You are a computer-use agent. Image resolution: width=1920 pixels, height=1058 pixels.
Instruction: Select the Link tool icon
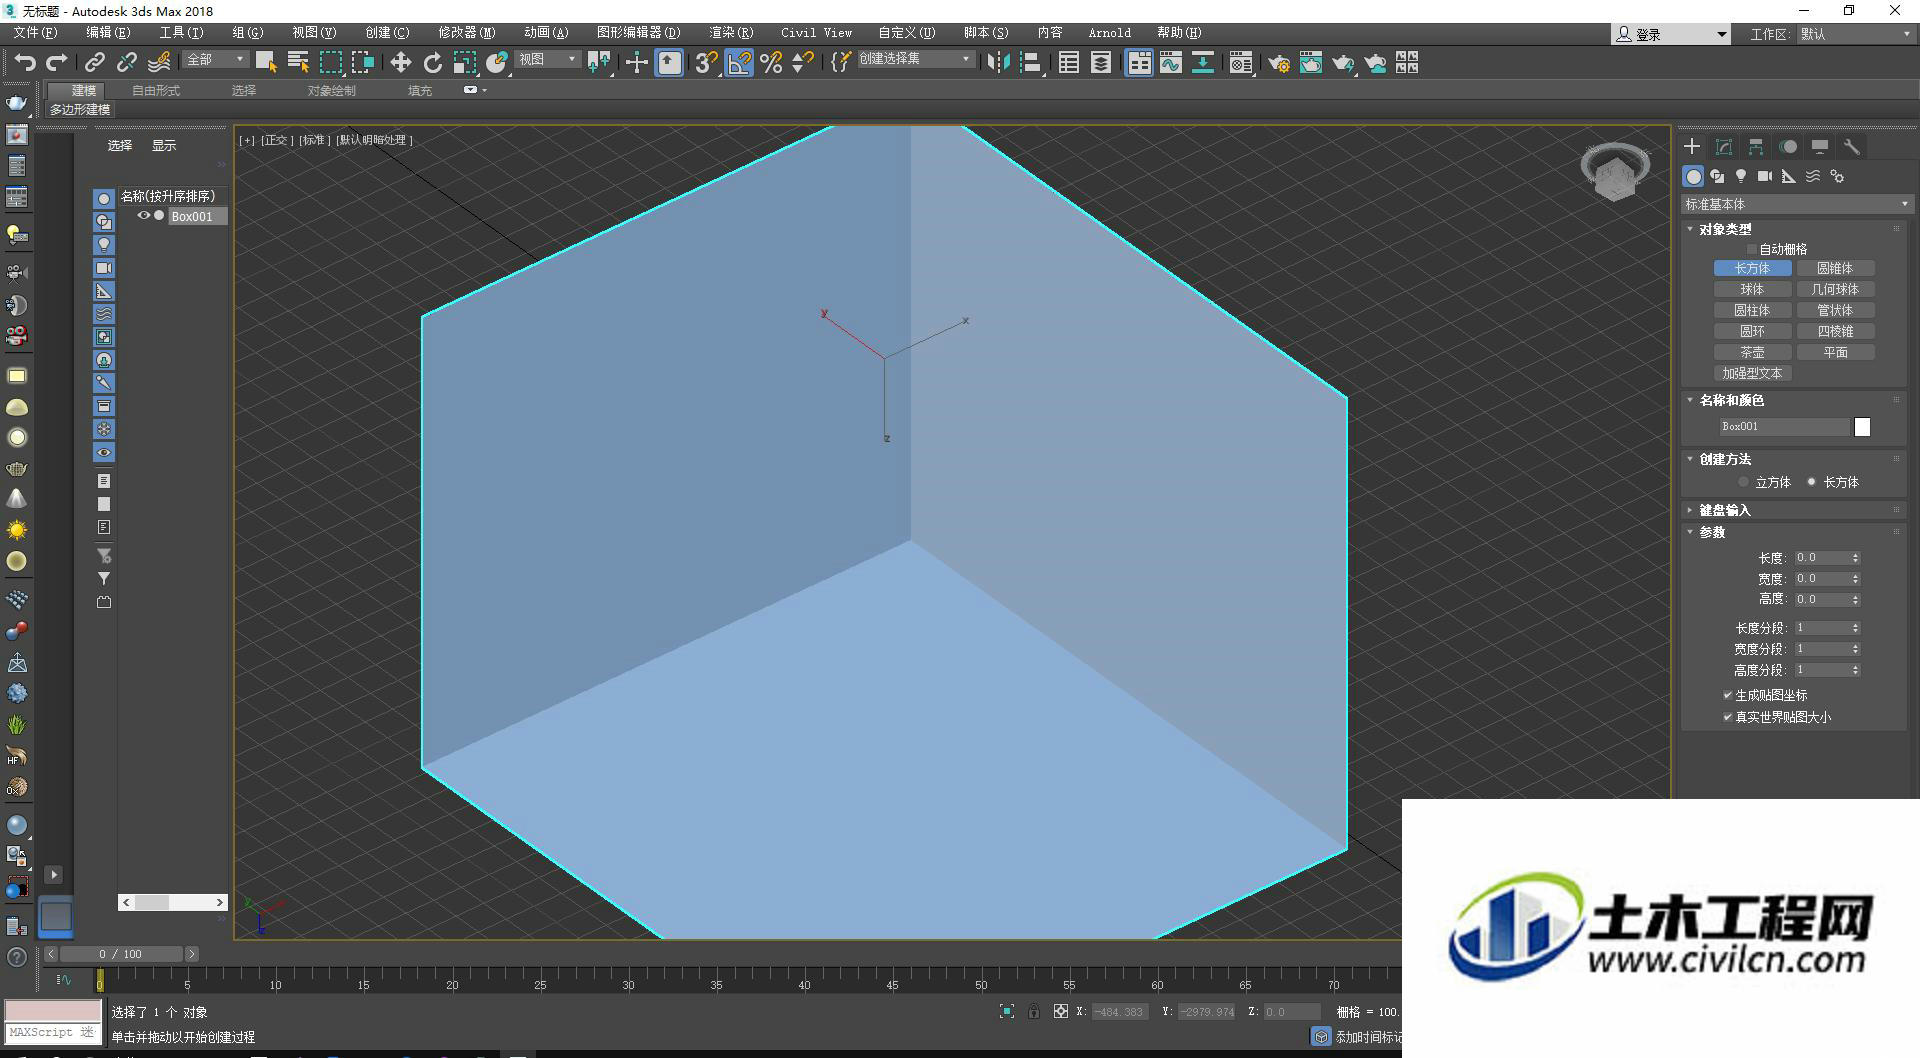(x=94, y=62)
